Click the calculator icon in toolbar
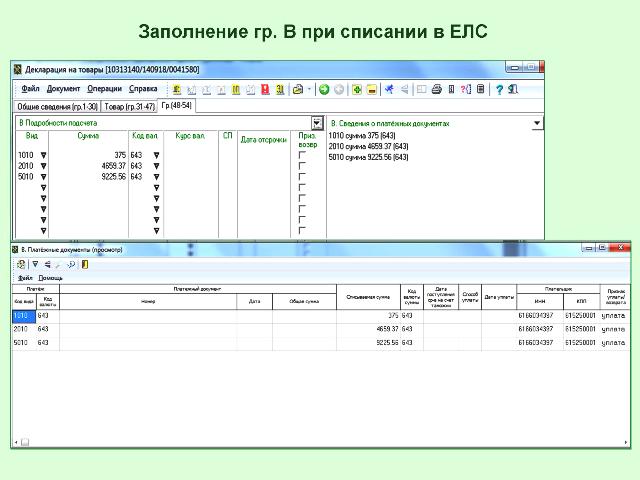Screen dimensions: 640x480 pos(480,89)
